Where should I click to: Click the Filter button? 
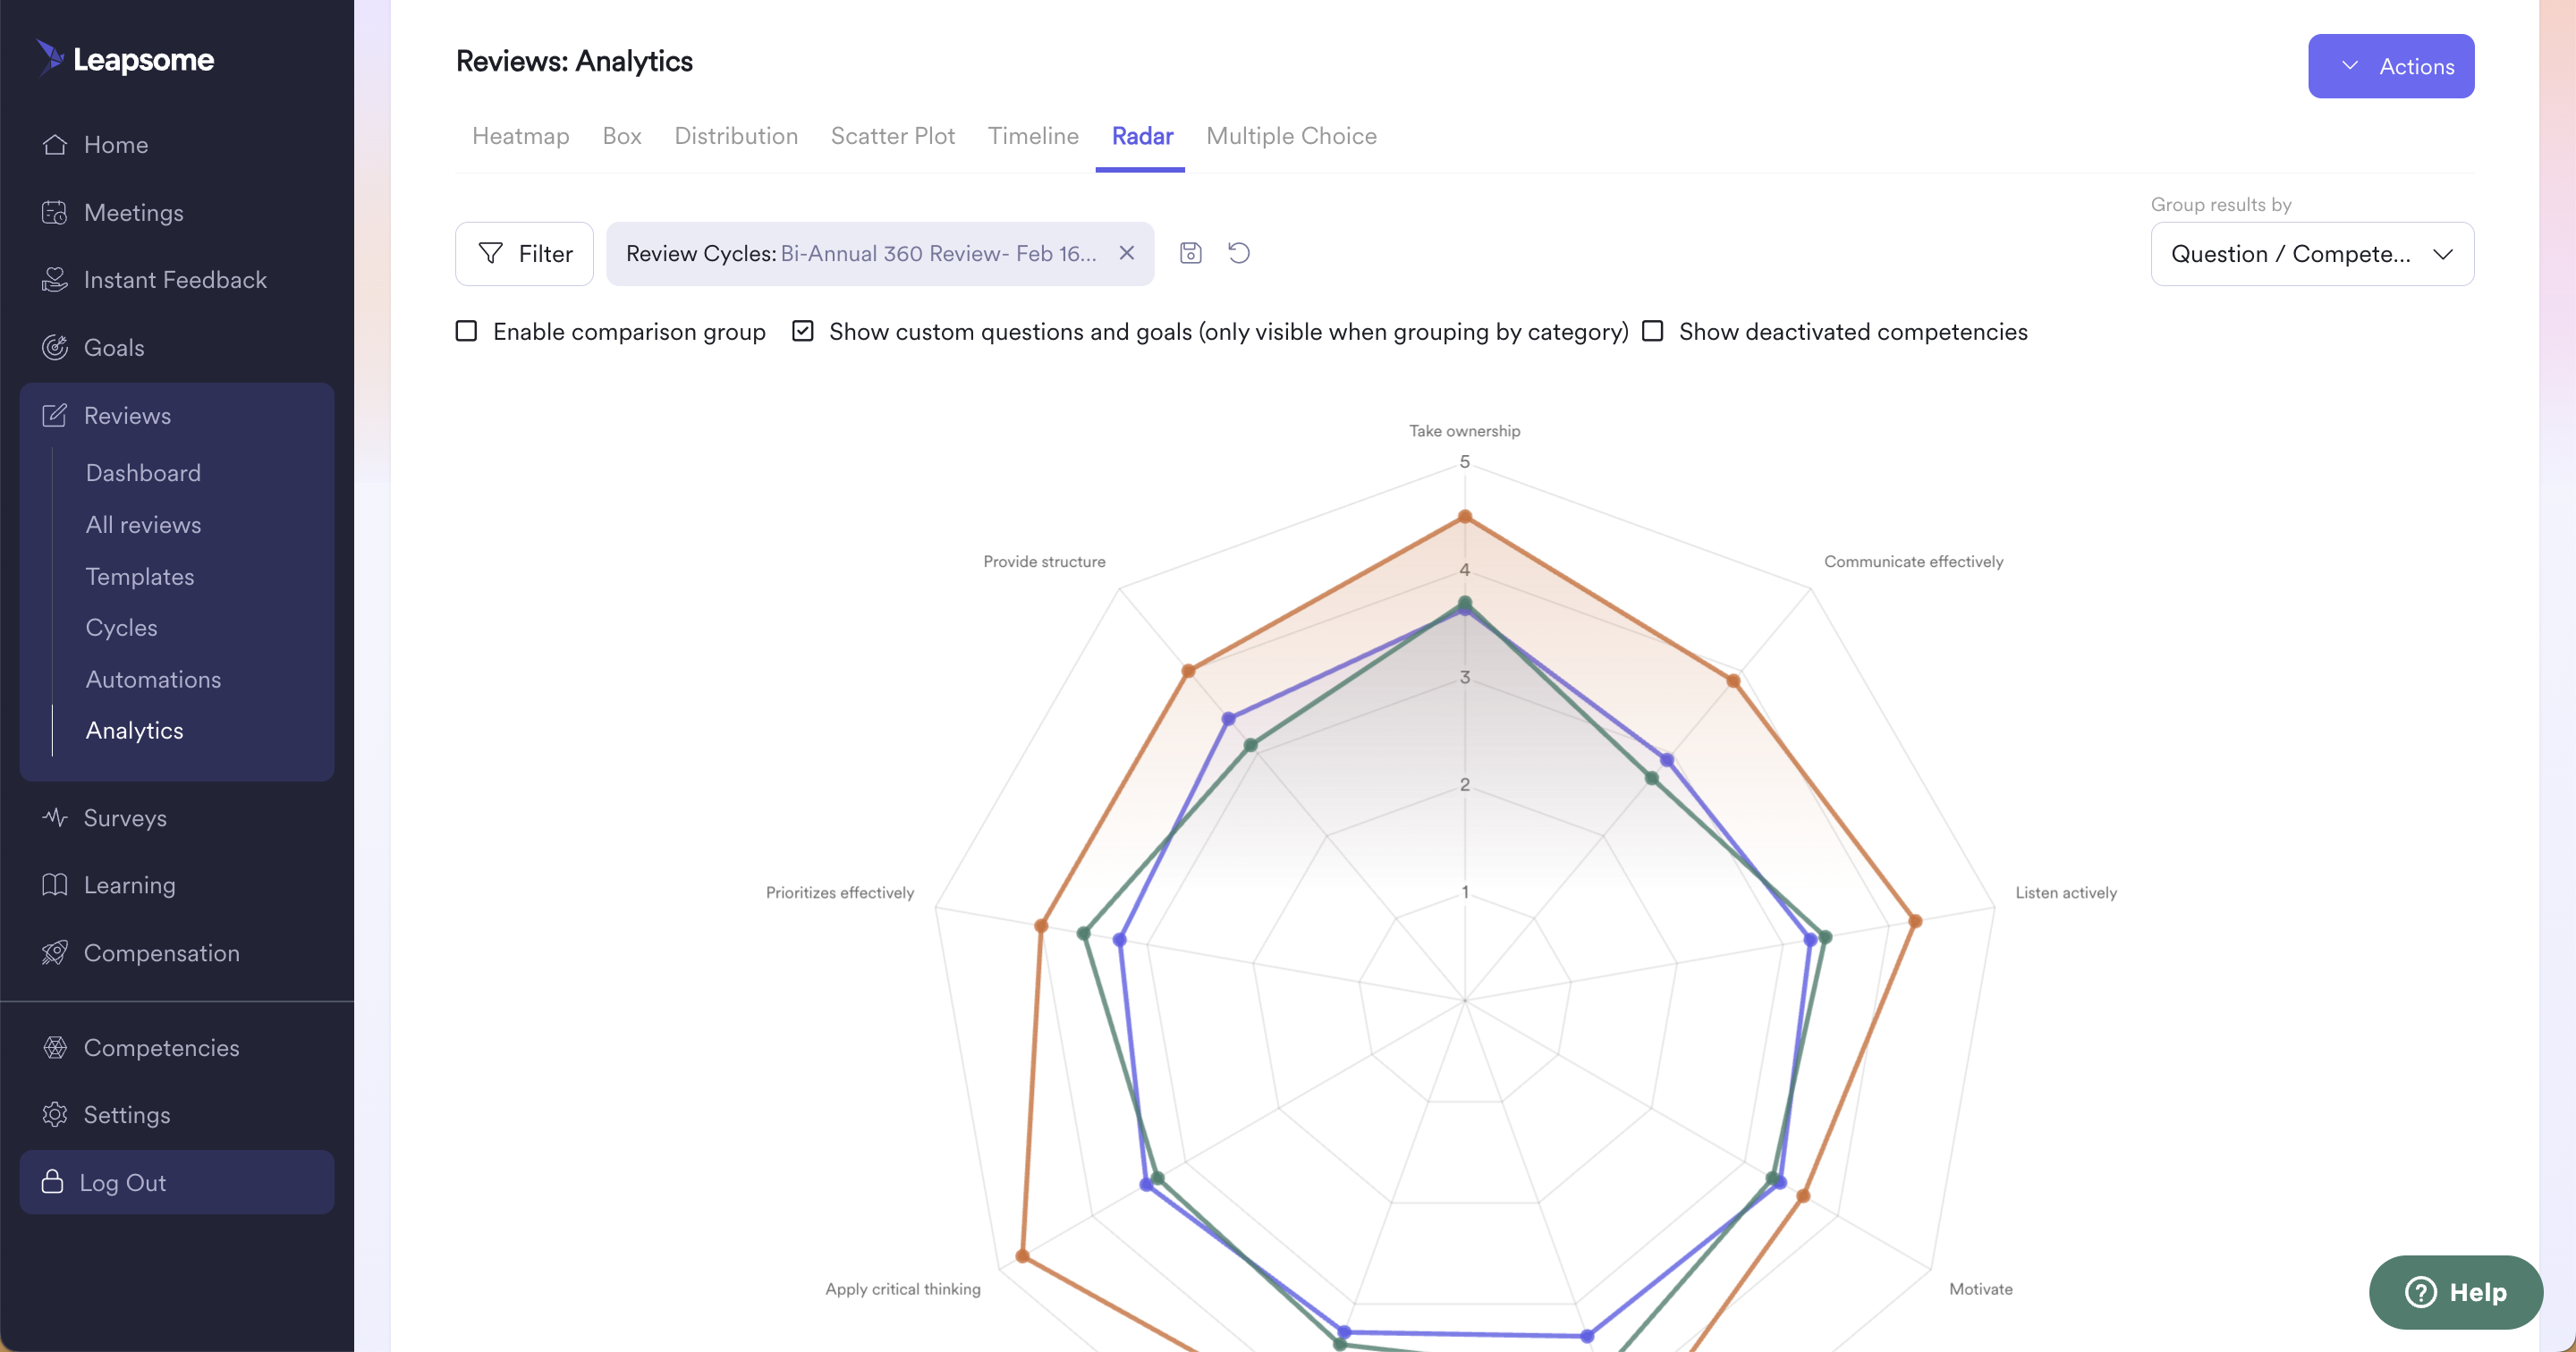(524, 254)
